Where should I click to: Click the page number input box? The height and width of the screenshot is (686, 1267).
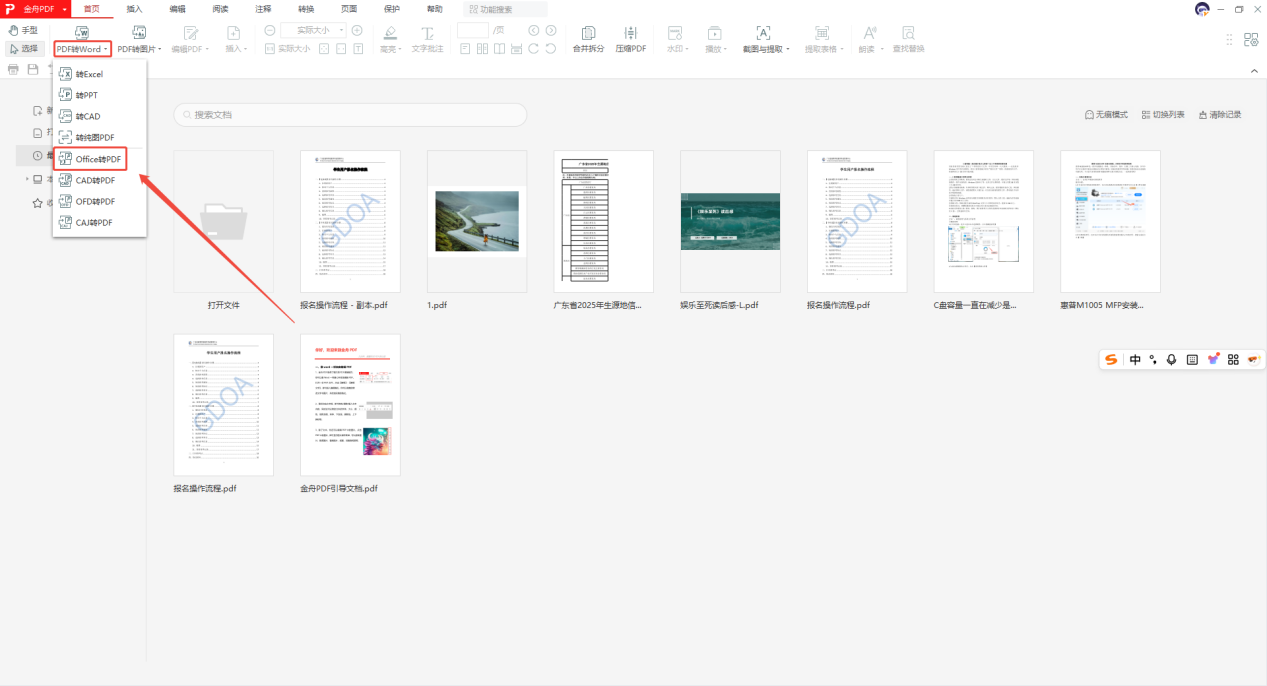[473, 31]
